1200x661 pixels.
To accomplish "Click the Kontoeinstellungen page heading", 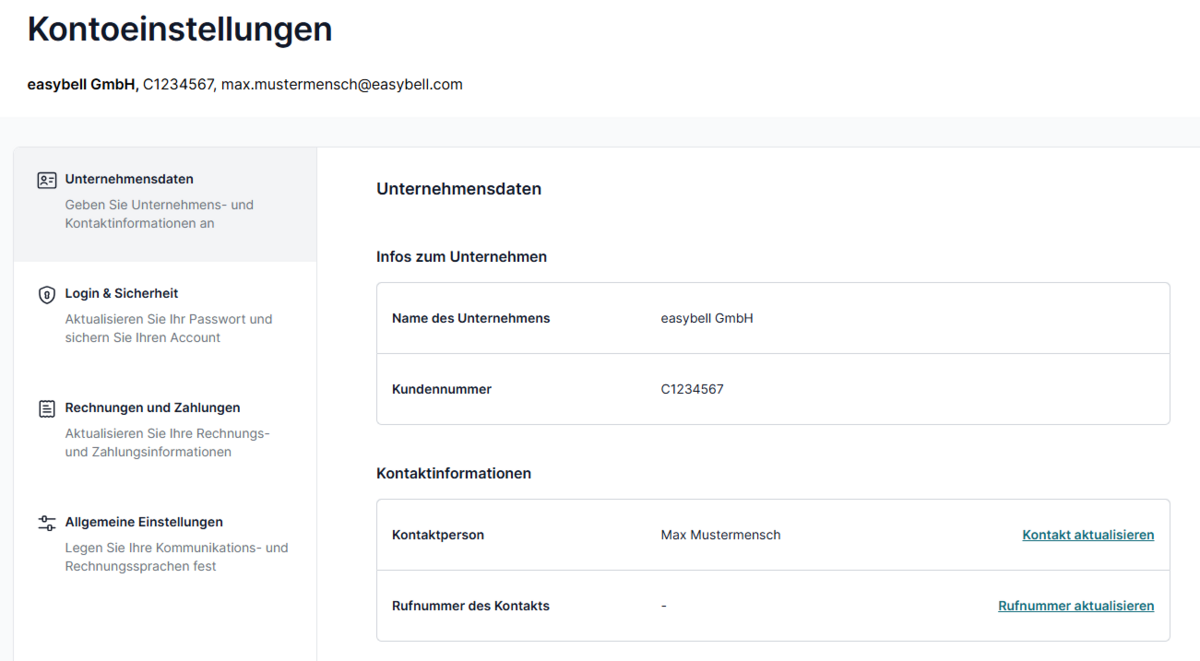I will [x=180, y=29].
